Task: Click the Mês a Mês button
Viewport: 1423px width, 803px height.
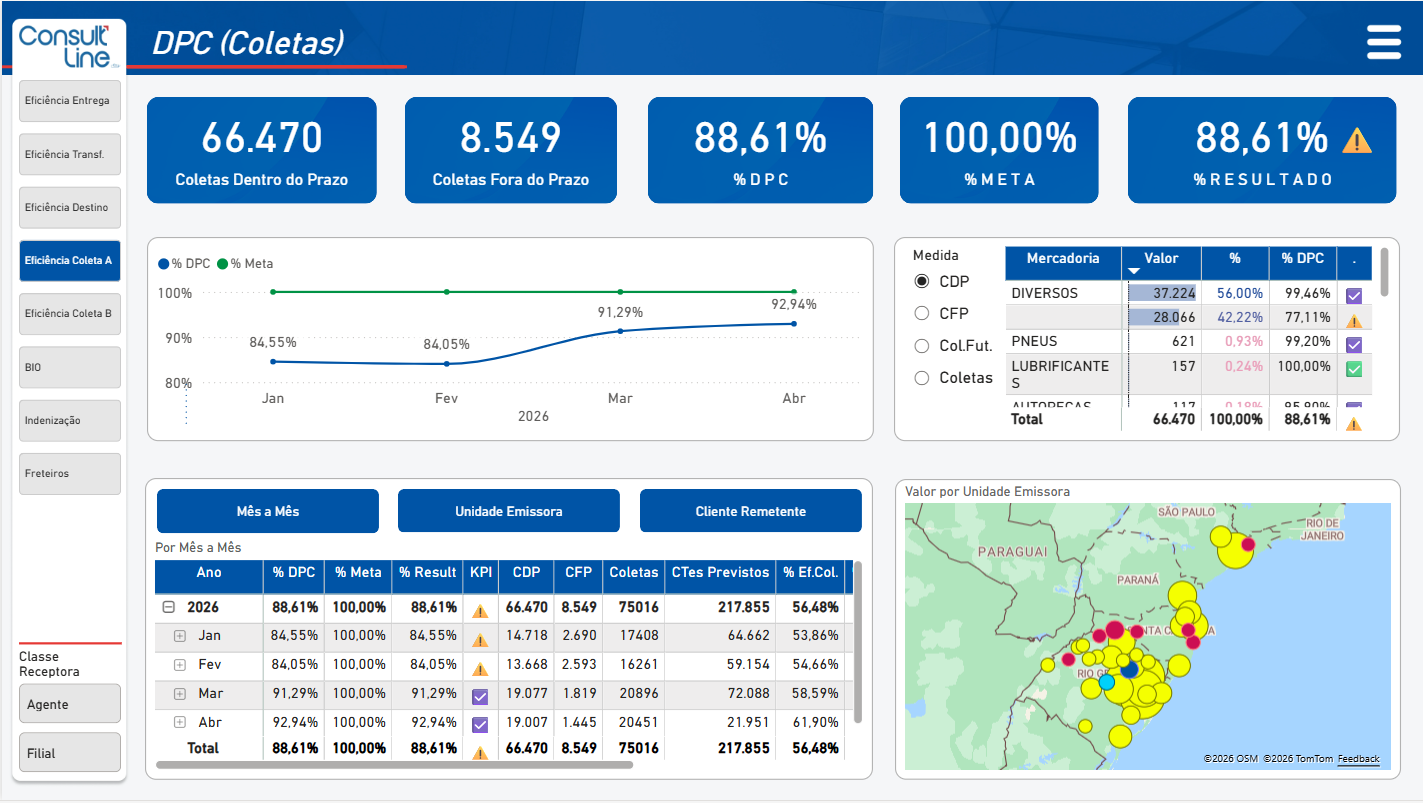Action: 268,511
